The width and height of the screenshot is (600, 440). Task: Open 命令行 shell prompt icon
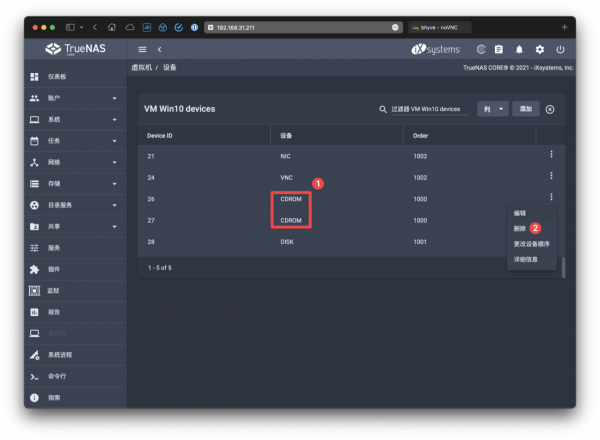click(x=34, y=376)
